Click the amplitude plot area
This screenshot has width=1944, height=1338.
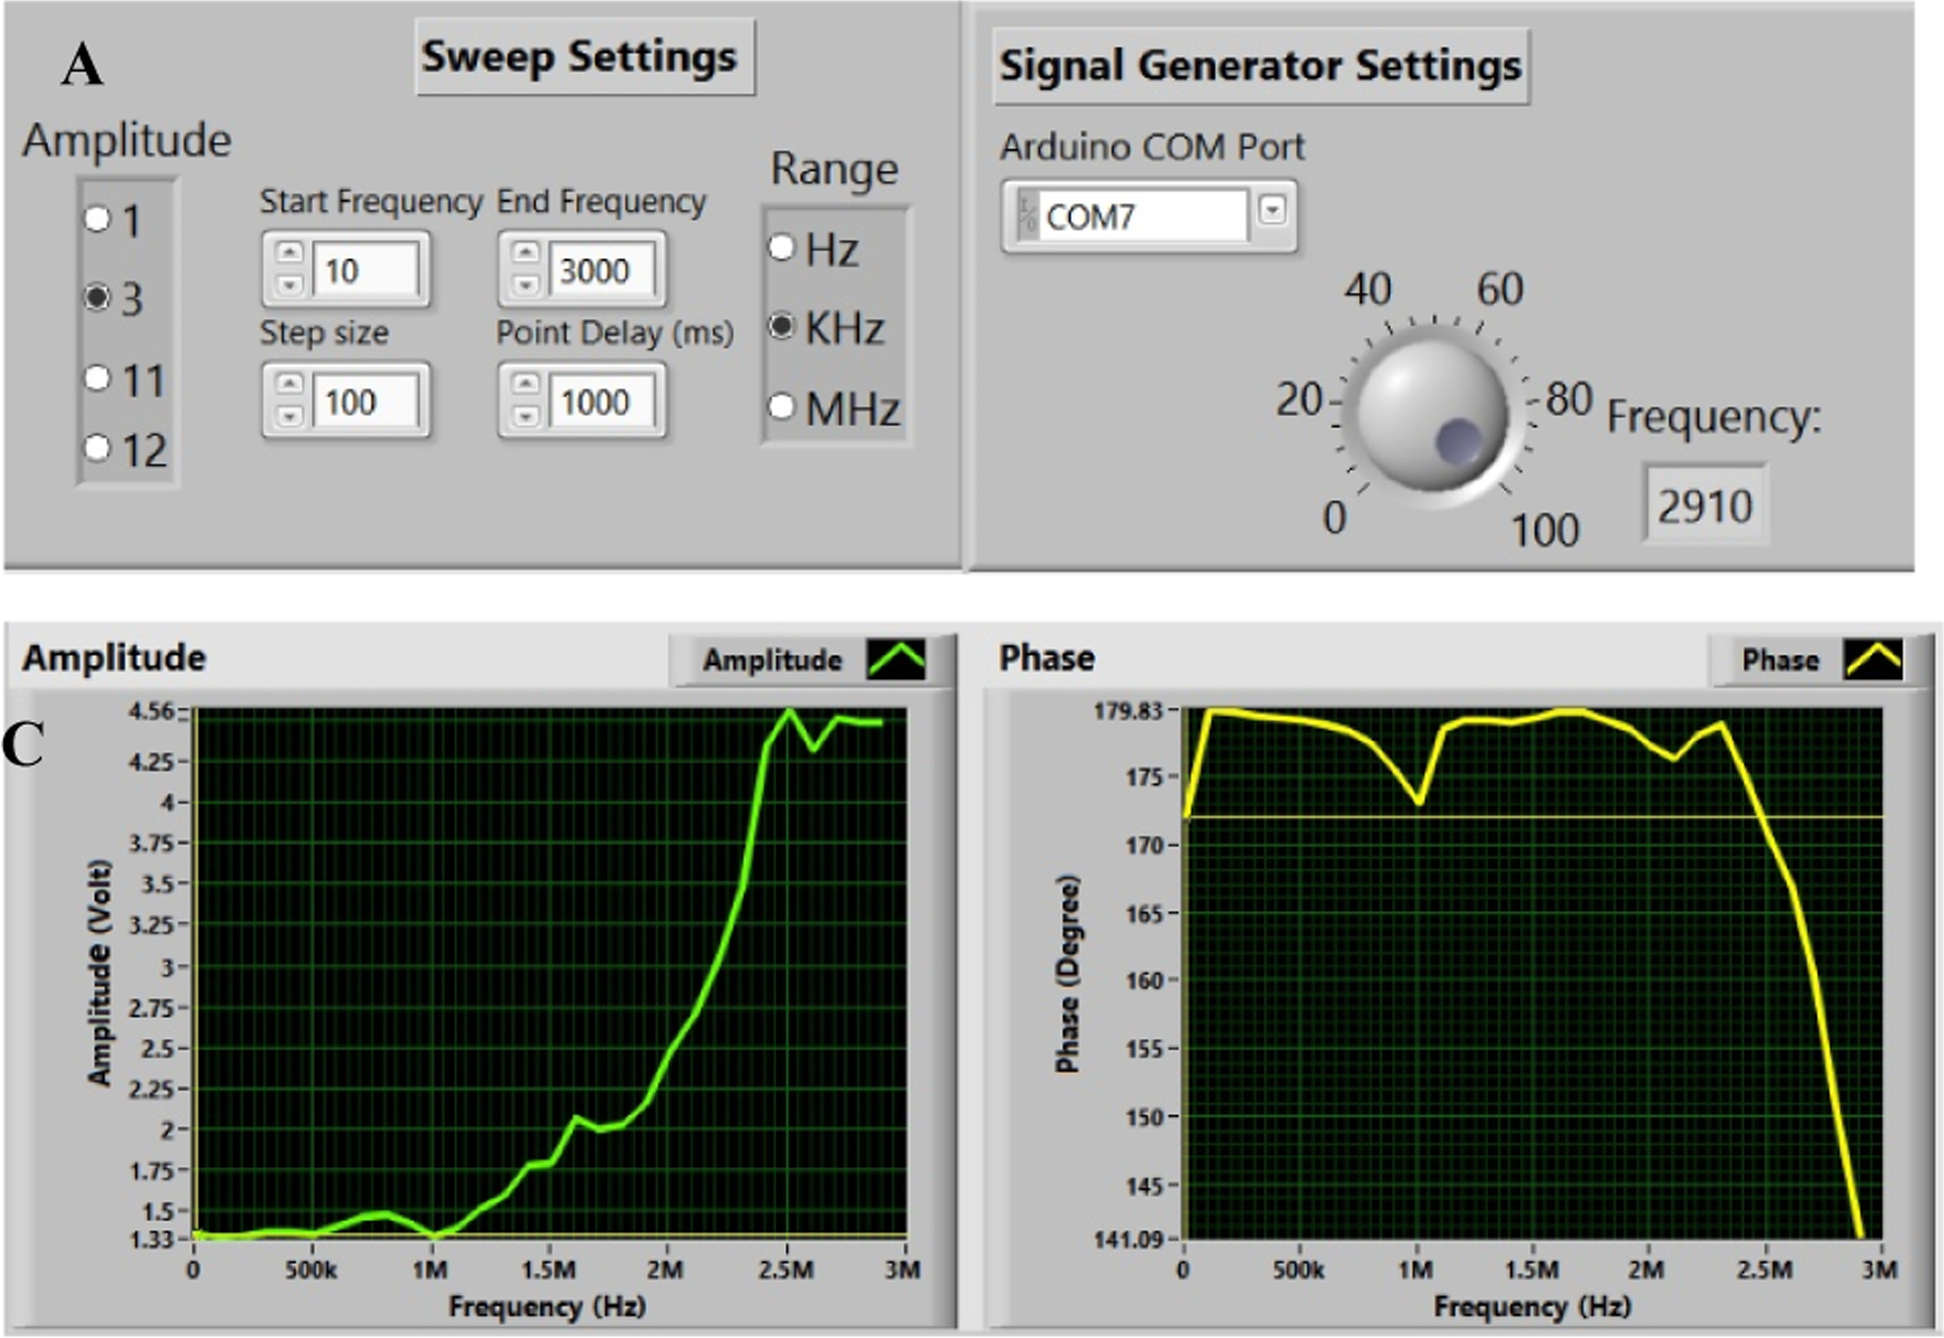pyautogui.click(x=550, y=973)
